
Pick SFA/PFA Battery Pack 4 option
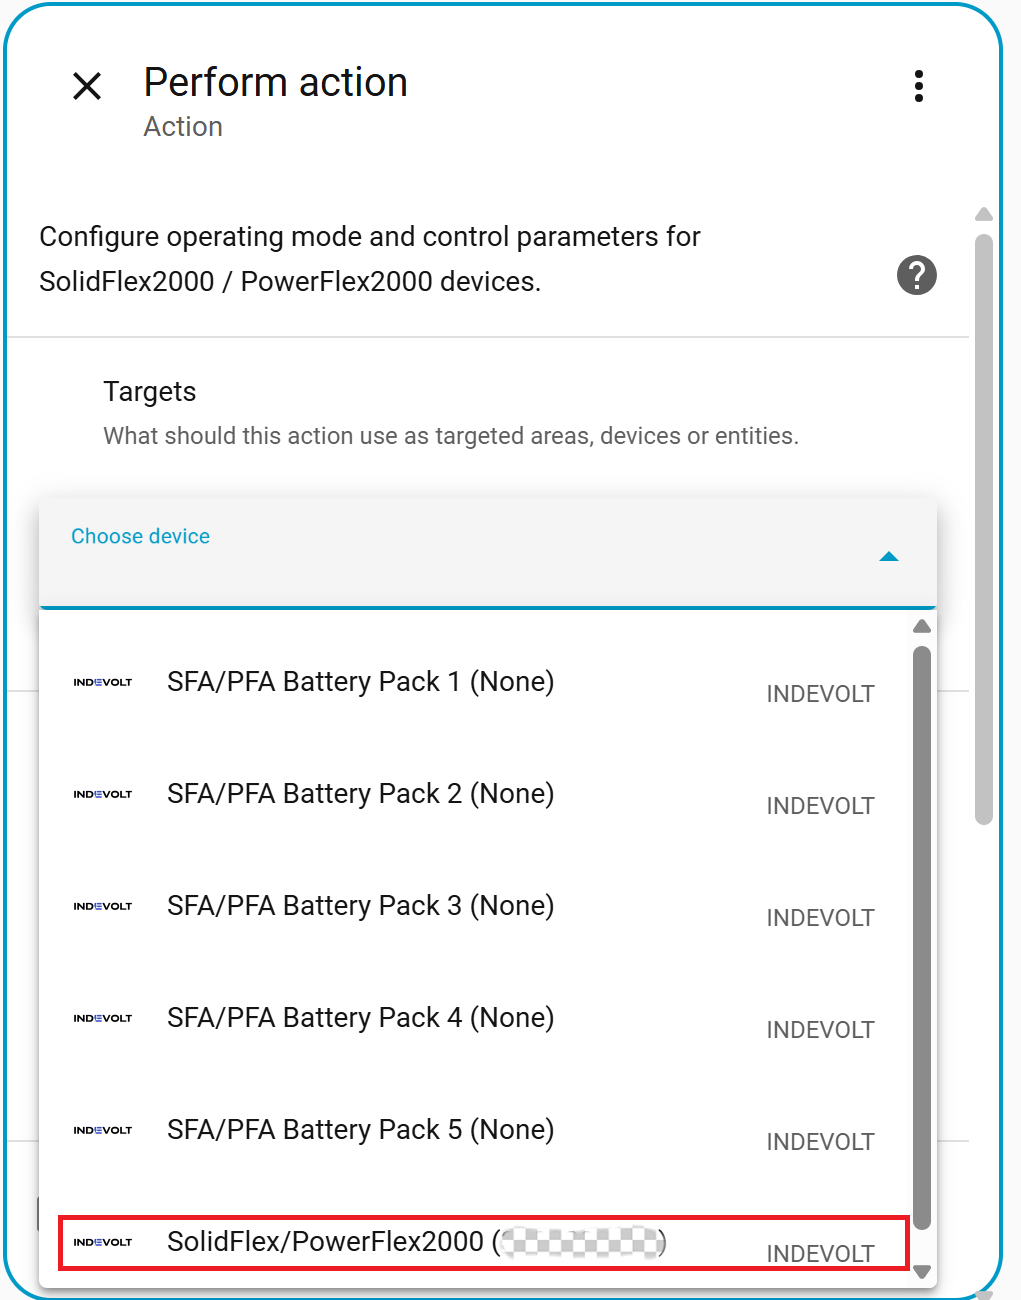[360, 1018]
